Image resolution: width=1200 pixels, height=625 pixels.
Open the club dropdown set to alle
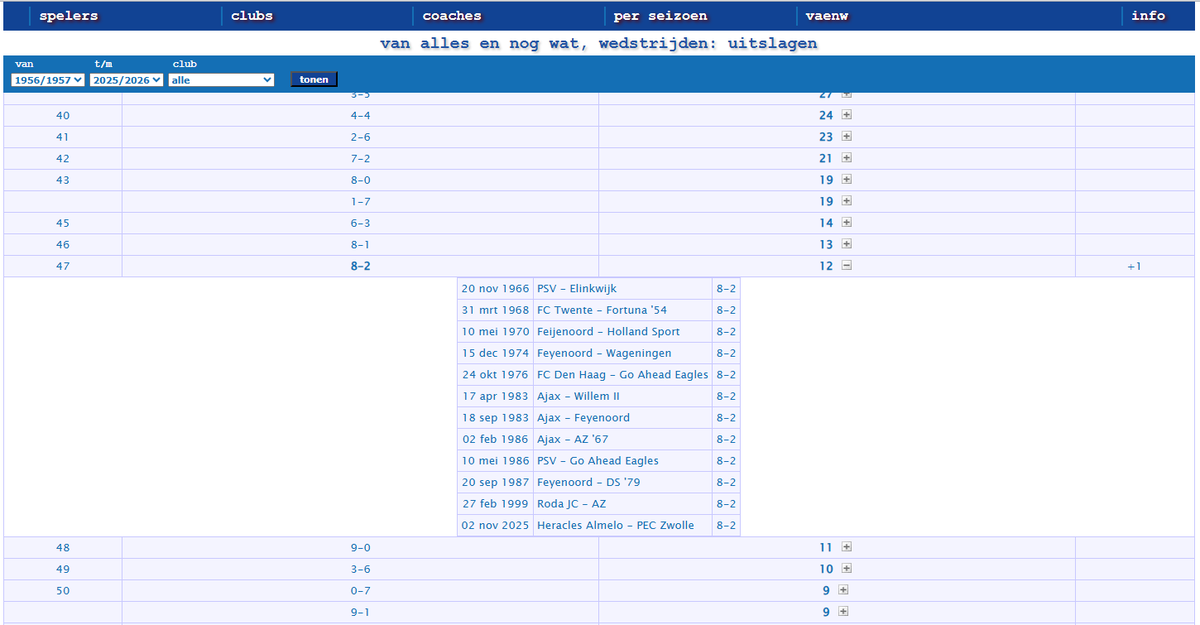[x=221, y=80]
